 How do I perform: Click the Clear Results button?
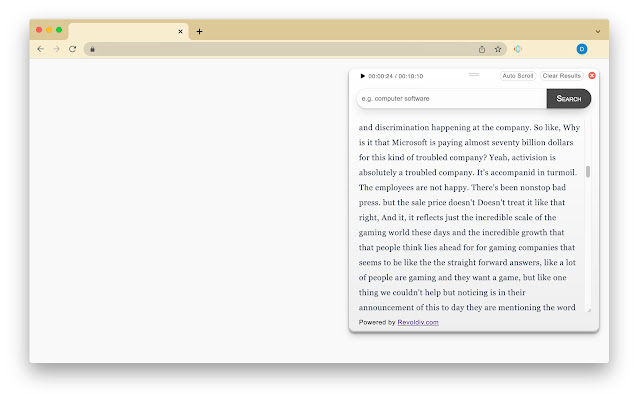[x=562, y=76]
